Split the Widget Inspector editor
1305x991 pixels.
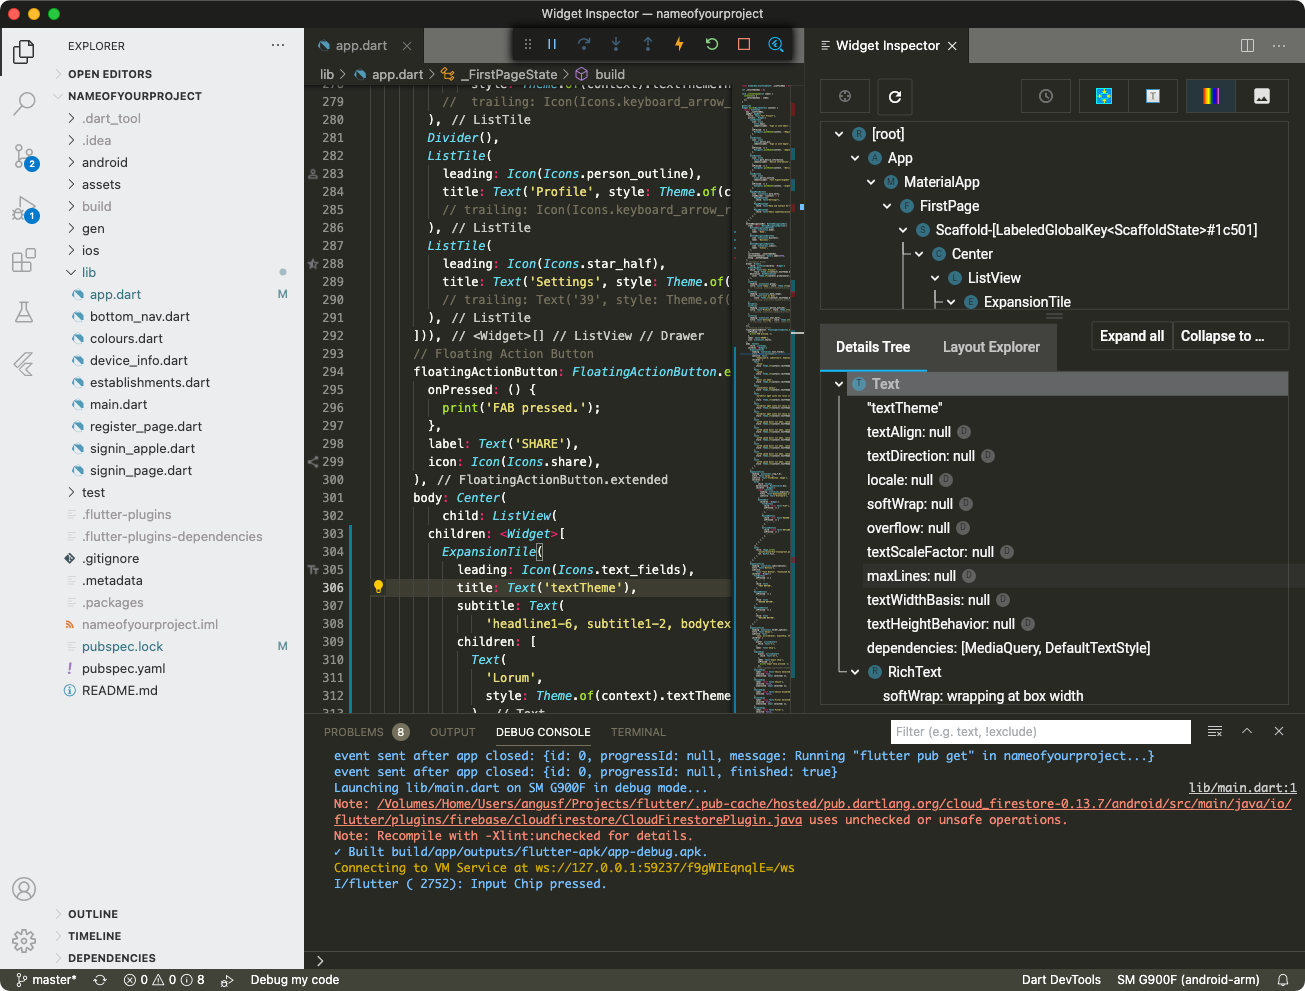pos(1247,46)
